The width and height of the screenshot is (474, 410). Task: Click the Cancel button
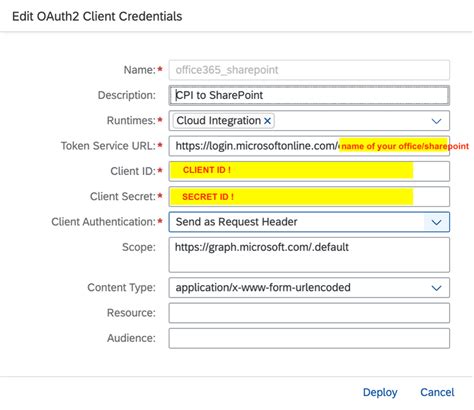[437, 392]
